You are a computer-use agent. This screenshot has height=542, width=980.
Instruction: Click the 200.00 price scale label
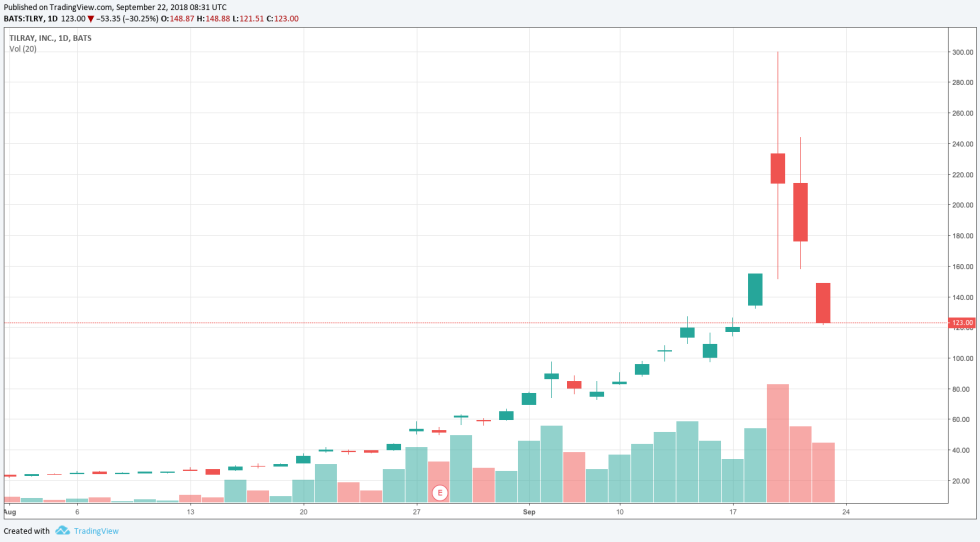962,205
